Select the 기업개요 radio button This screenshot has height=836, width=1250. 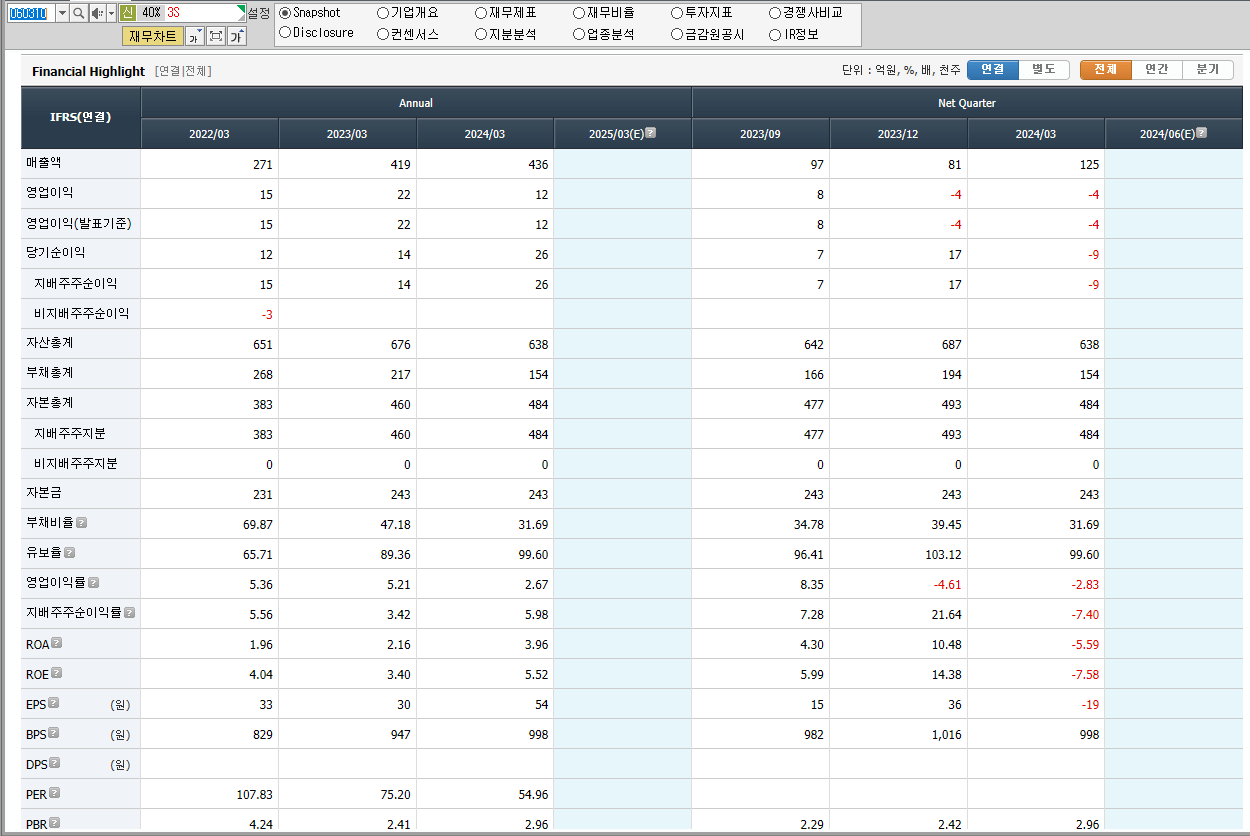coord(383,13)
